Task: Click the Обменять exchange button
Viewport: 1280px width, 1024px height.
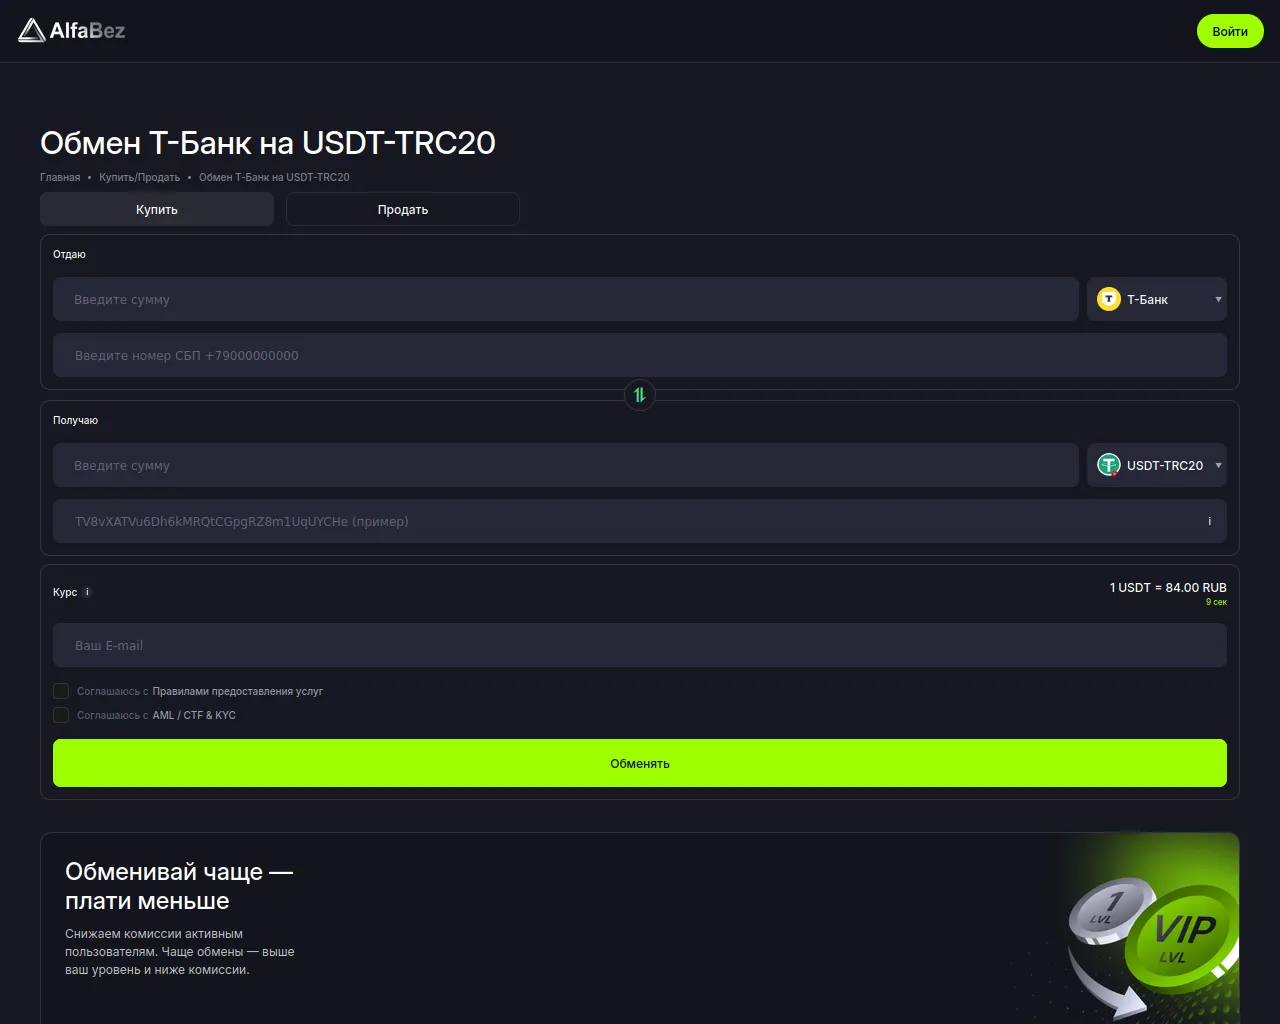Action: coord(640,763)
